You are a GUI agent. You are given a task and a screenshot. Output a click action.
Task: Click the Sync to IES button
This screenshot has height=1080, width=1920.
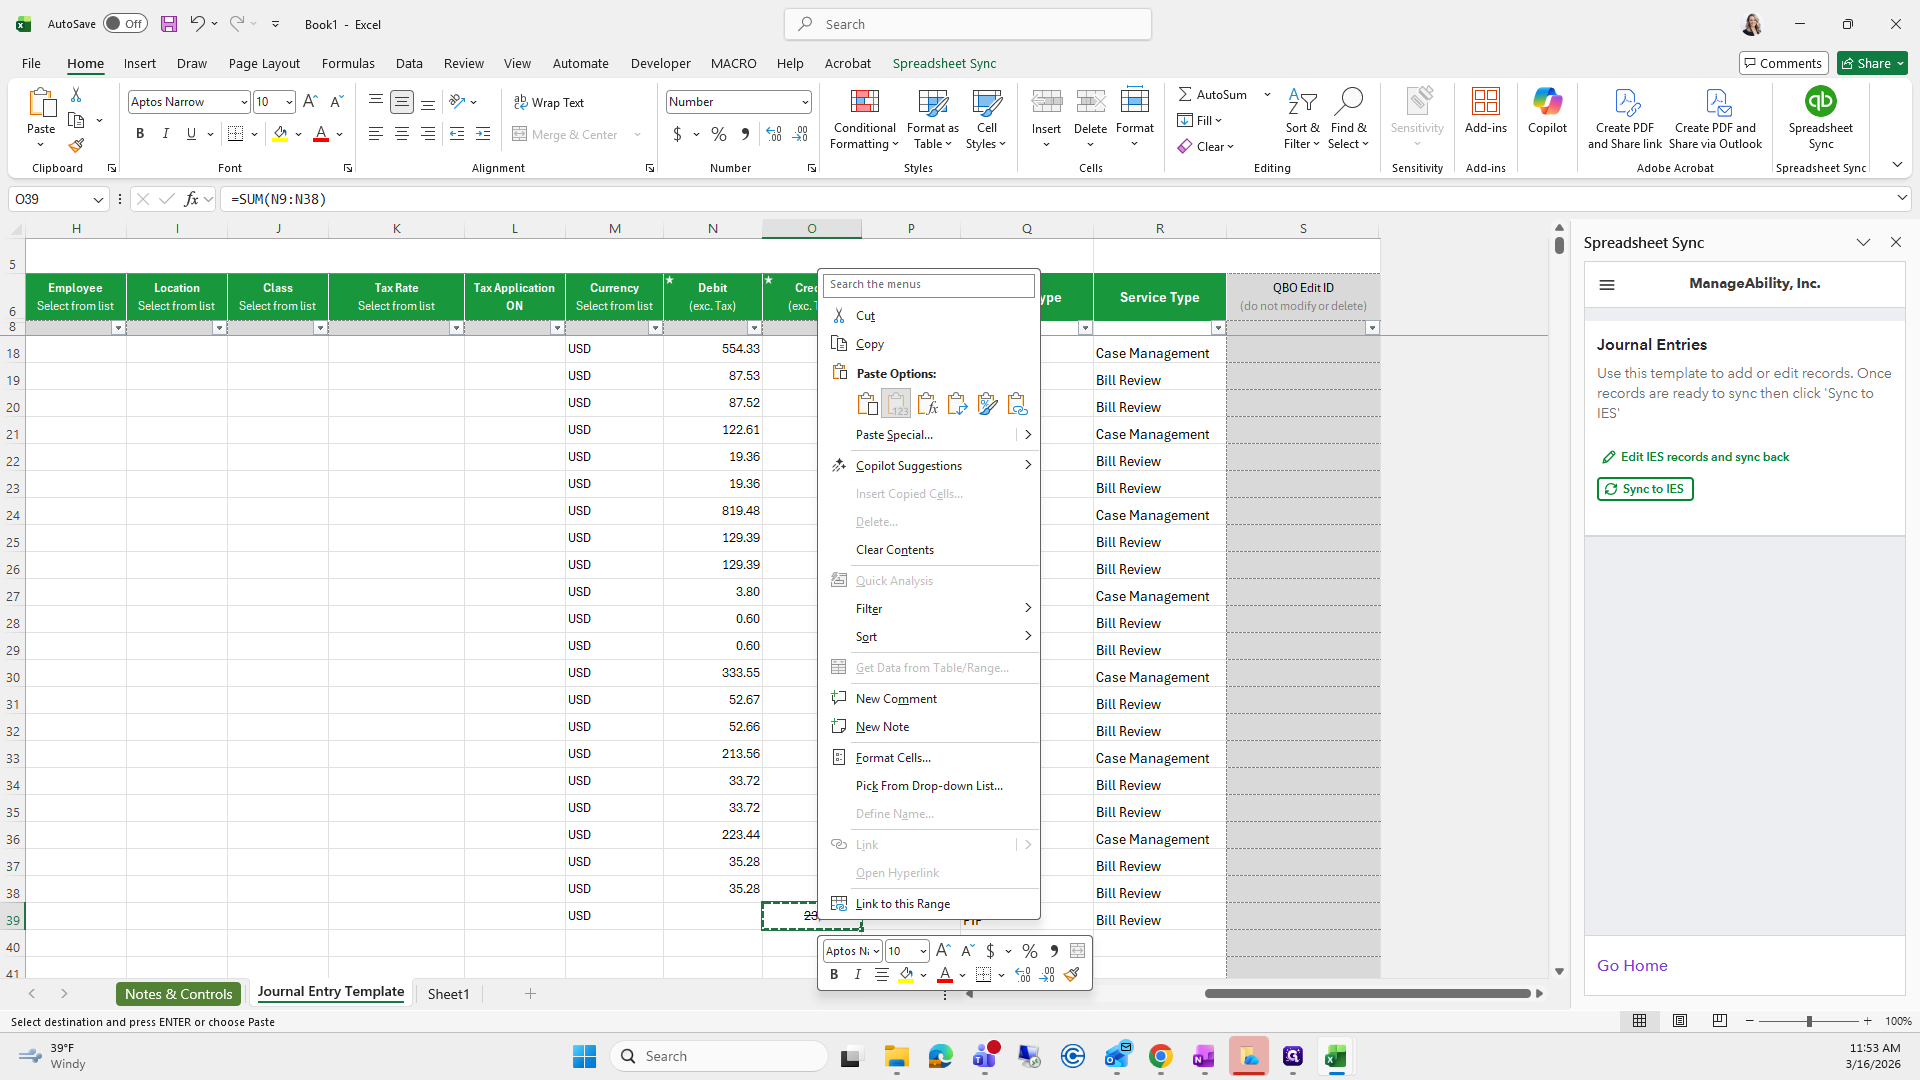coord(1644,489)
